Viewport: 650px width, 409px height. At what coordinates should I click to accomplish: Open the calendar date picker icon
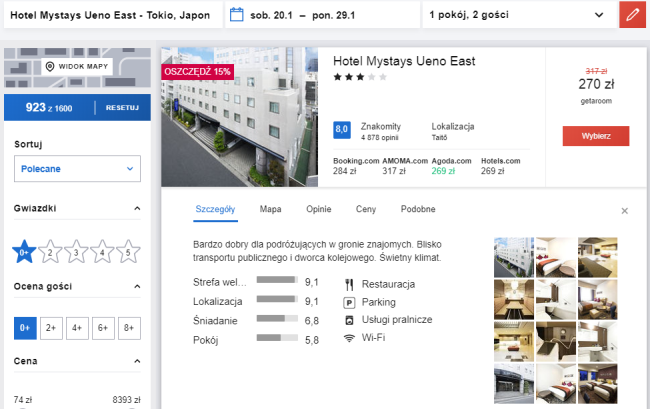pyautogui.click(x=236, y=15)
